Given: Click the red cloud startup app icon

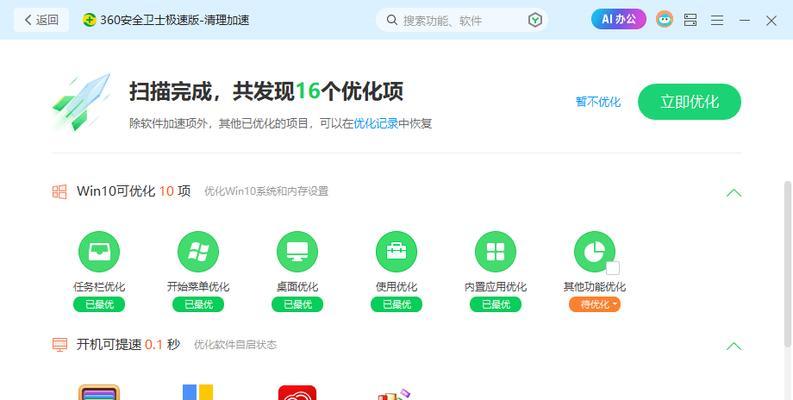Looking at the screenshot, I should (x=297, y=392).
